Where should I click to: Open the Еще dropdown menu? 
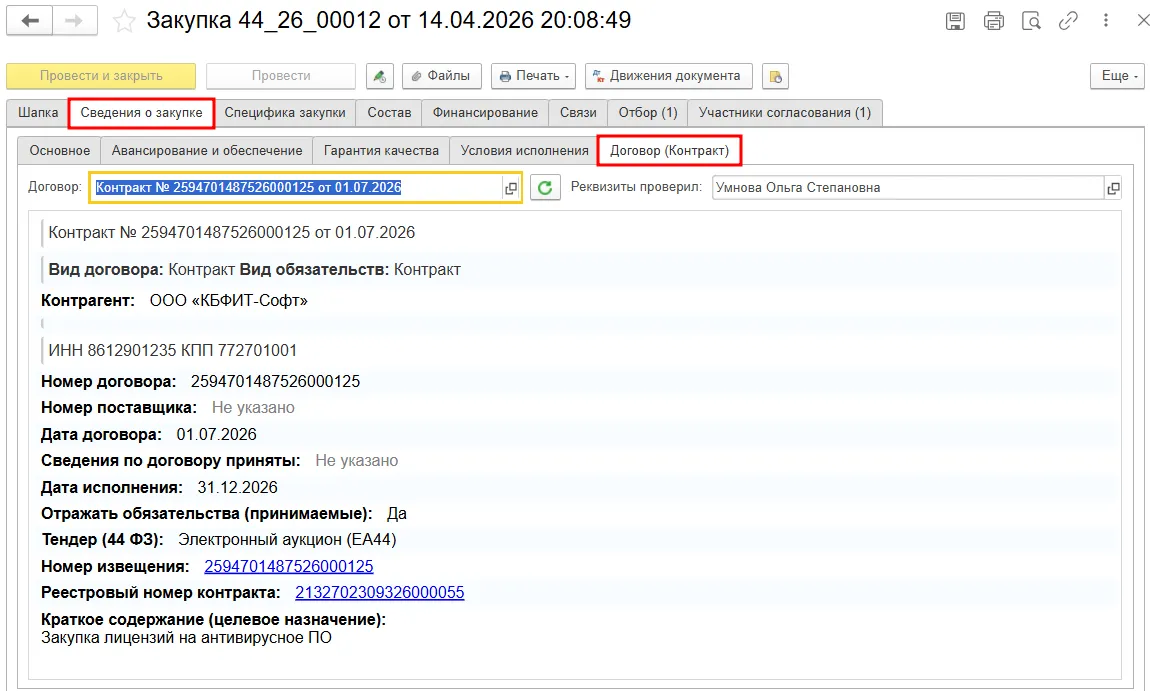[x=1117, y=76]
